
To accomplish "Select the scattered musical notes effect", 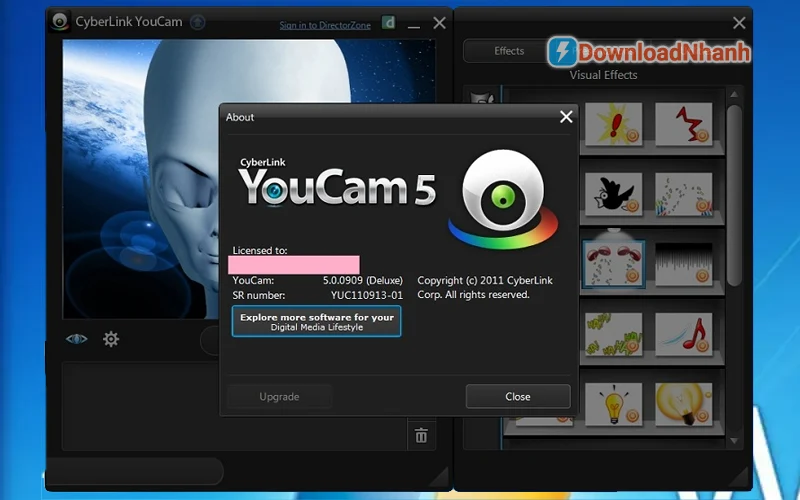I will coord(683,194).
